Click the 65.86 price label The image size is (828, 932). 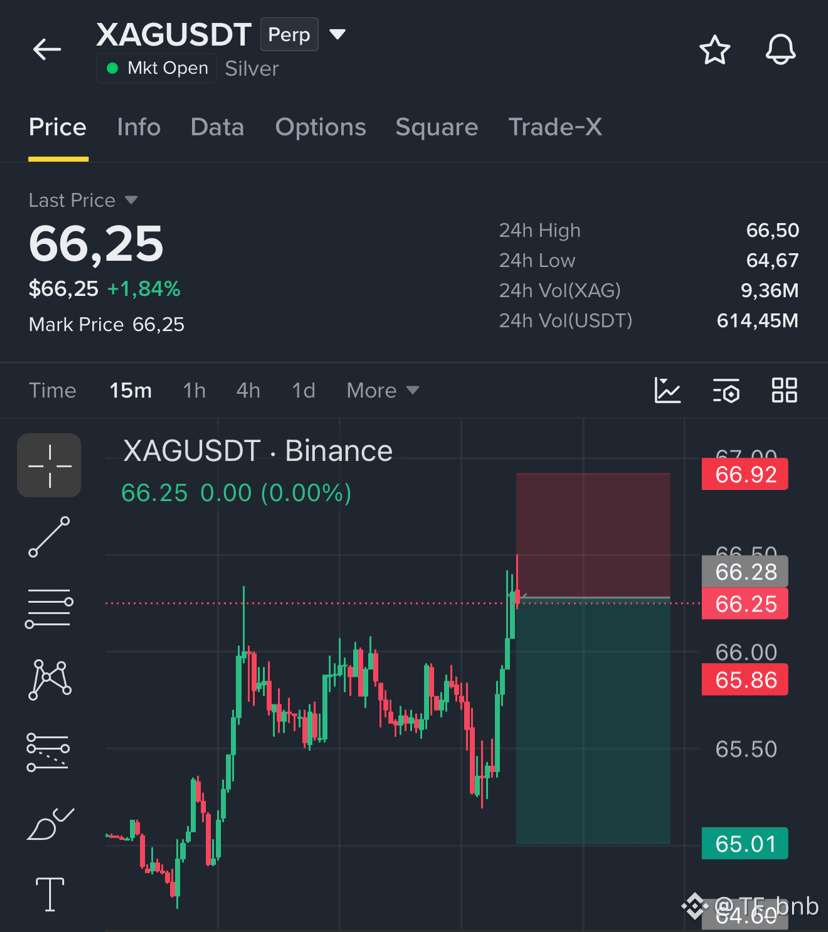pyautogui.click(x=745, y=679)
